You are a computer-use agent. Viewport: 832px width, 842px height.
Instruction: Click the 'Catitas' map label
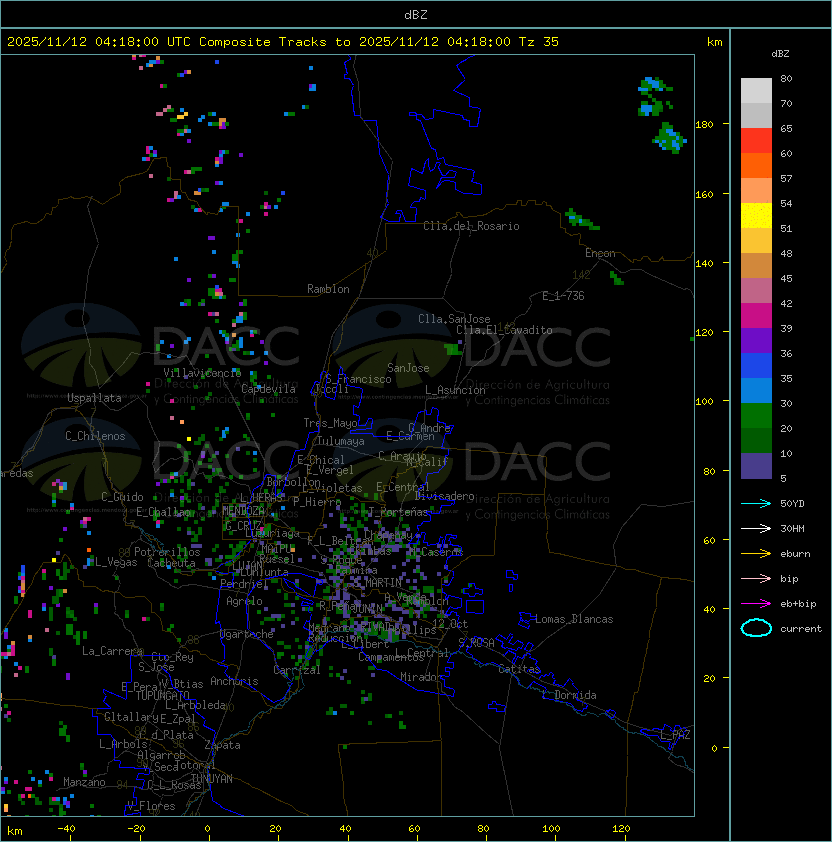pyautogui.click(x=519, y=669)
